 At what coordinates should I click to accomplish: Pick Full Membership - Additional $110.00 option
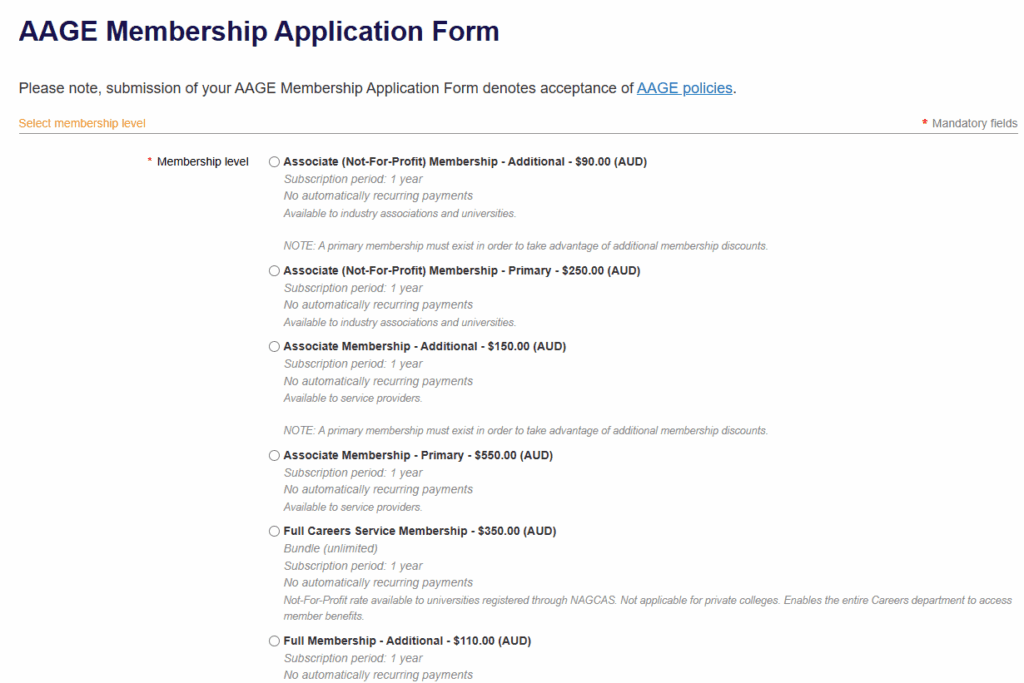pyautogui.click(x=274, y=641)
